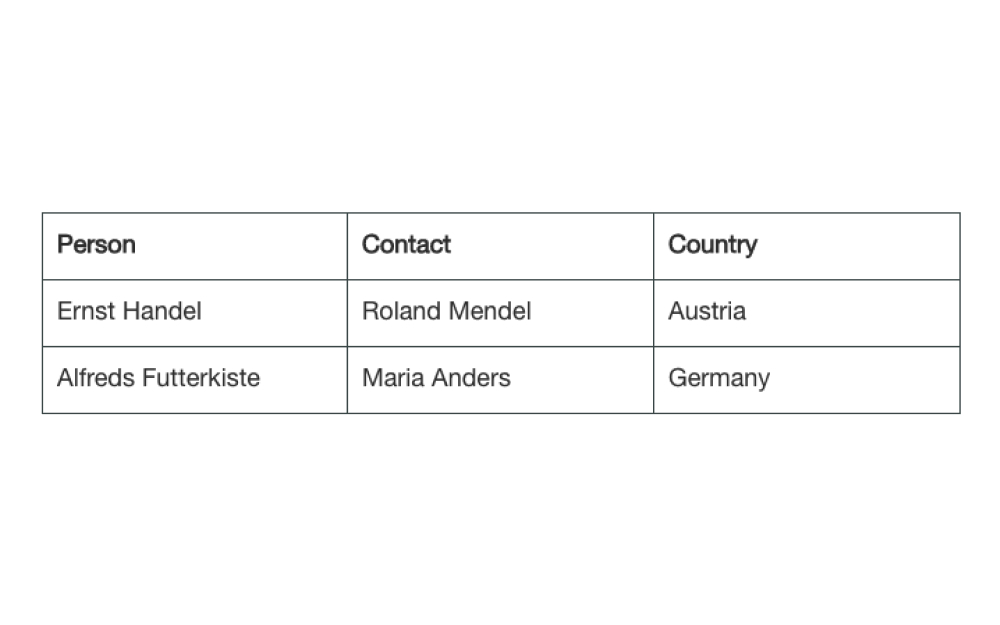Place cursor on the word Futterkiste
The height and width of the screenshot is (625, 1000).
point(201,378)
